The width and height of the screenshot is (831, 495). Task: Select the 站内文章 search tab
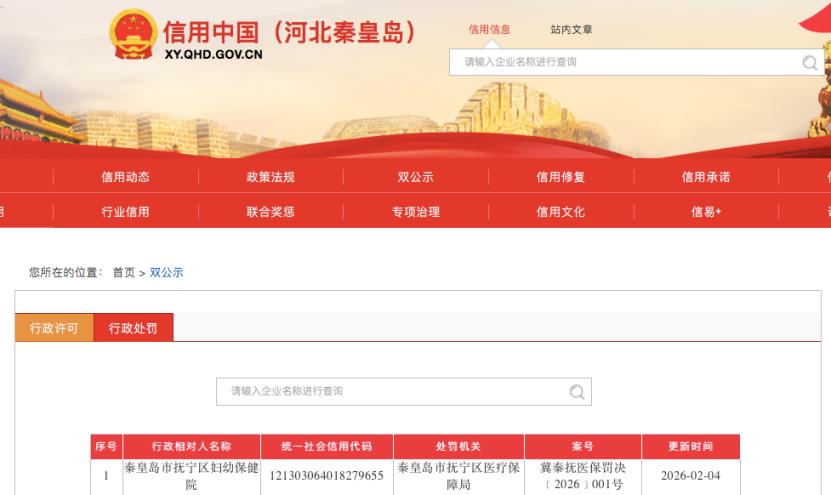click(x=571, y=30)
